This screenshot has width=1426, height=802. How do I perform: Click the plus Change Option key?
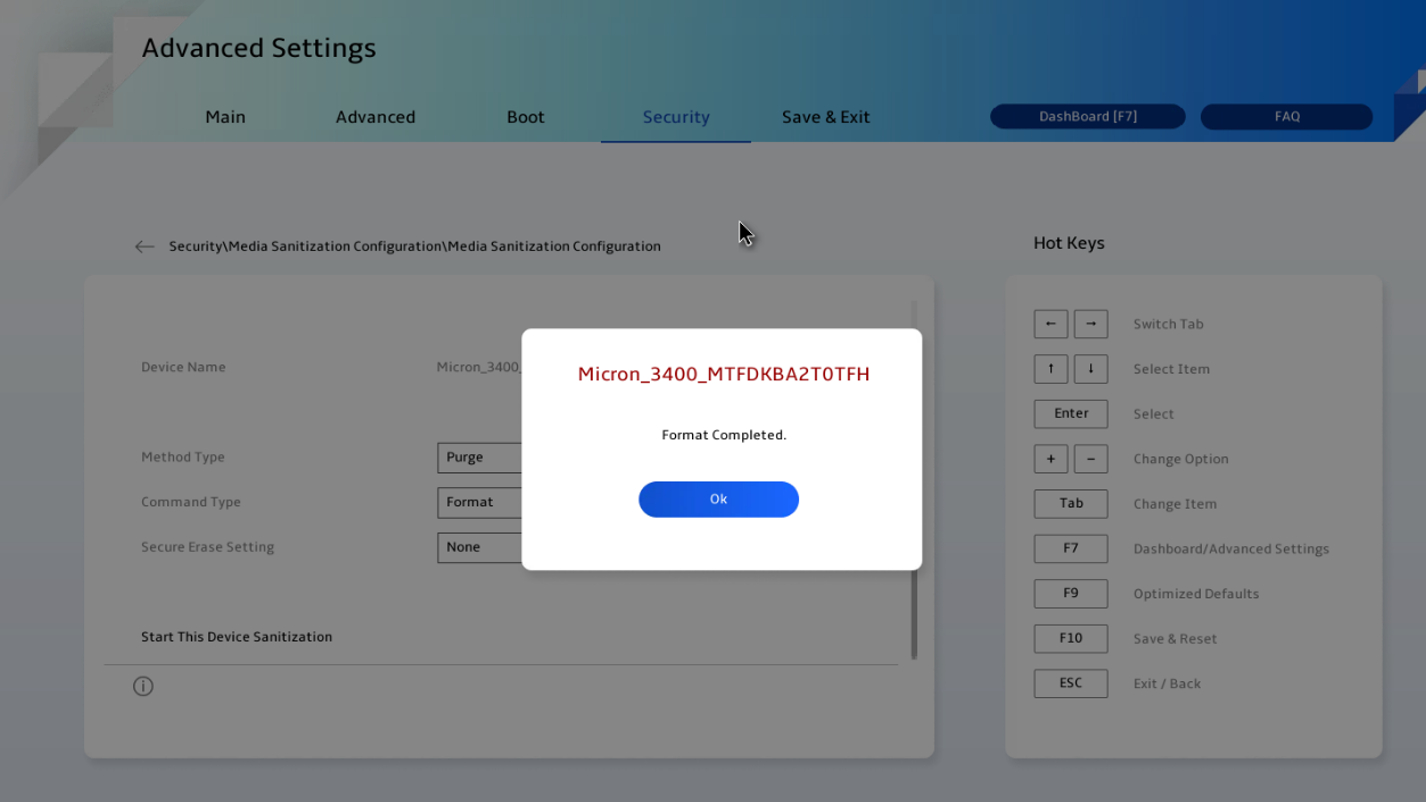click(1050, 459)
